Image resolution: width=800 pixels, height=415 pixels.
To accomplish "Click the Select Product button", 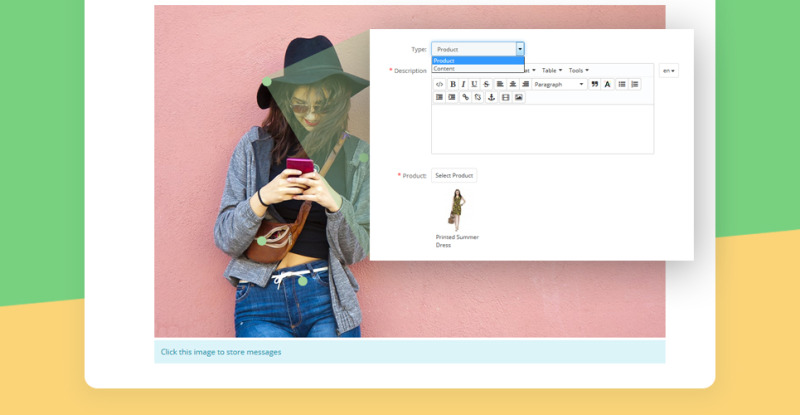I will tap(454, 176).
